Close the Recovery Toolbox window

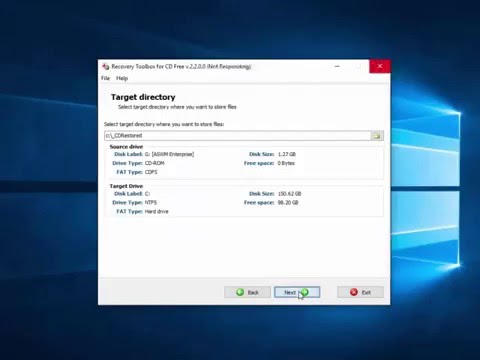[380, 66]
